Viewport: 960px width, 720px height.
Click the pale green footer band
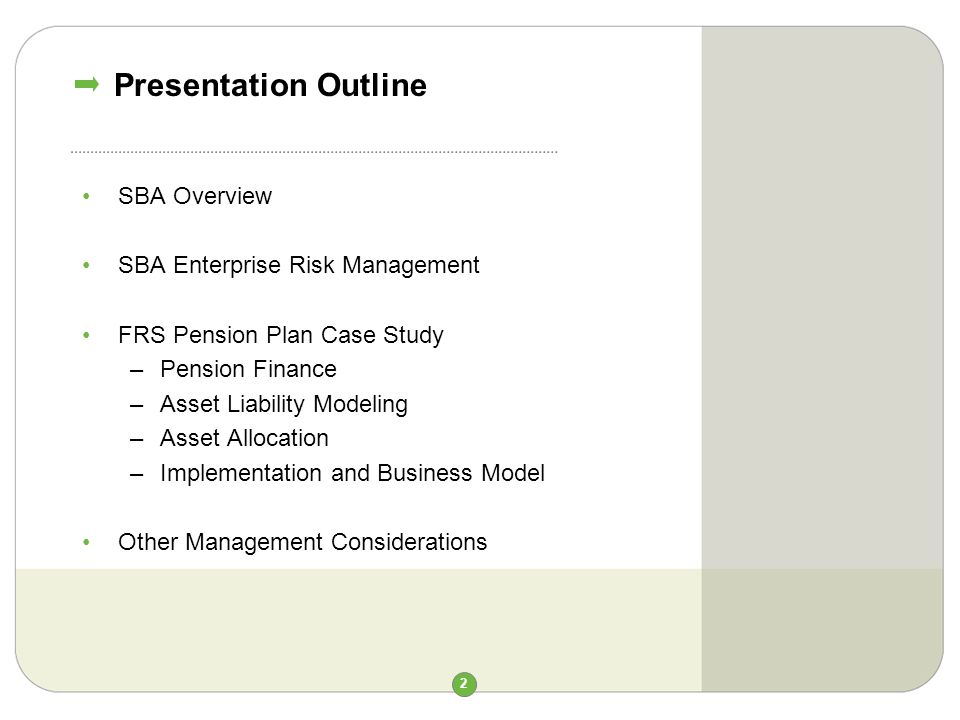(x=359, y=629)
